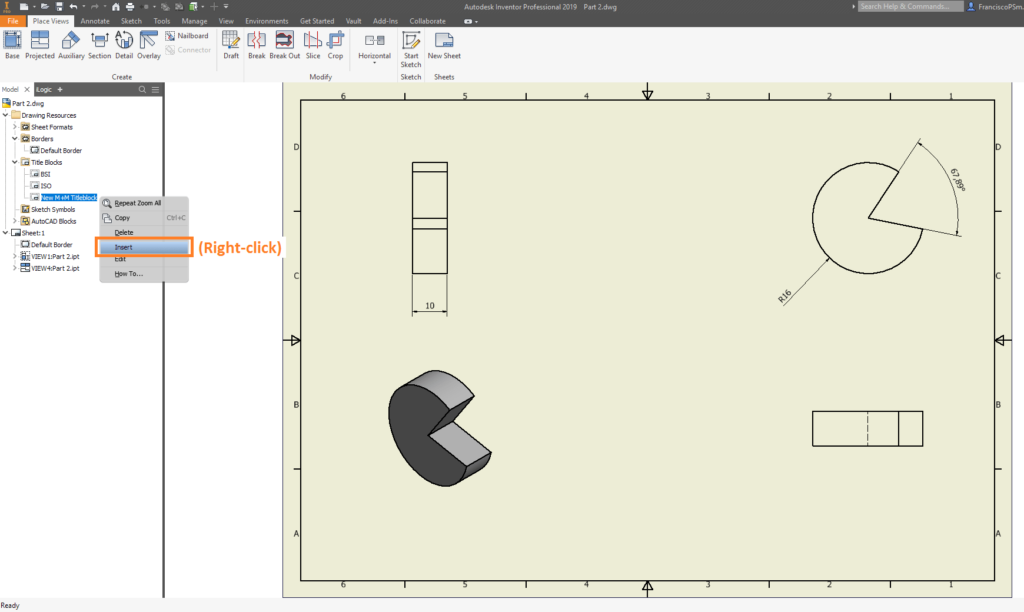
Task: Open the Collaborate ribbon tab
Action: point(427,21)
